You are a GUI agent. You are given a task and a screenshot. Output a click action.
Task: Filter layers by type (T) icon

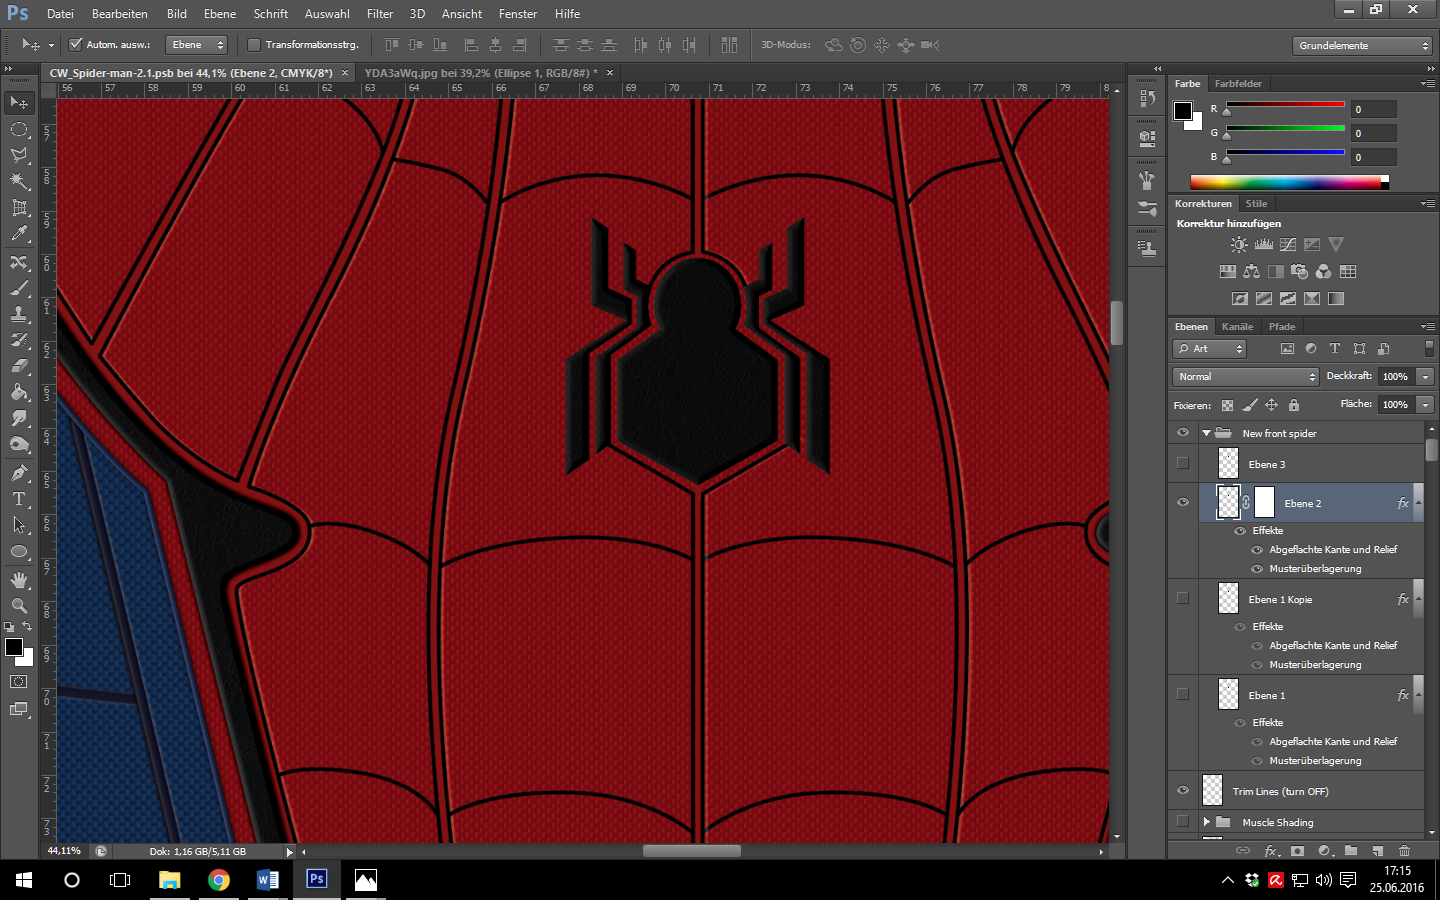click(1334, 349)
